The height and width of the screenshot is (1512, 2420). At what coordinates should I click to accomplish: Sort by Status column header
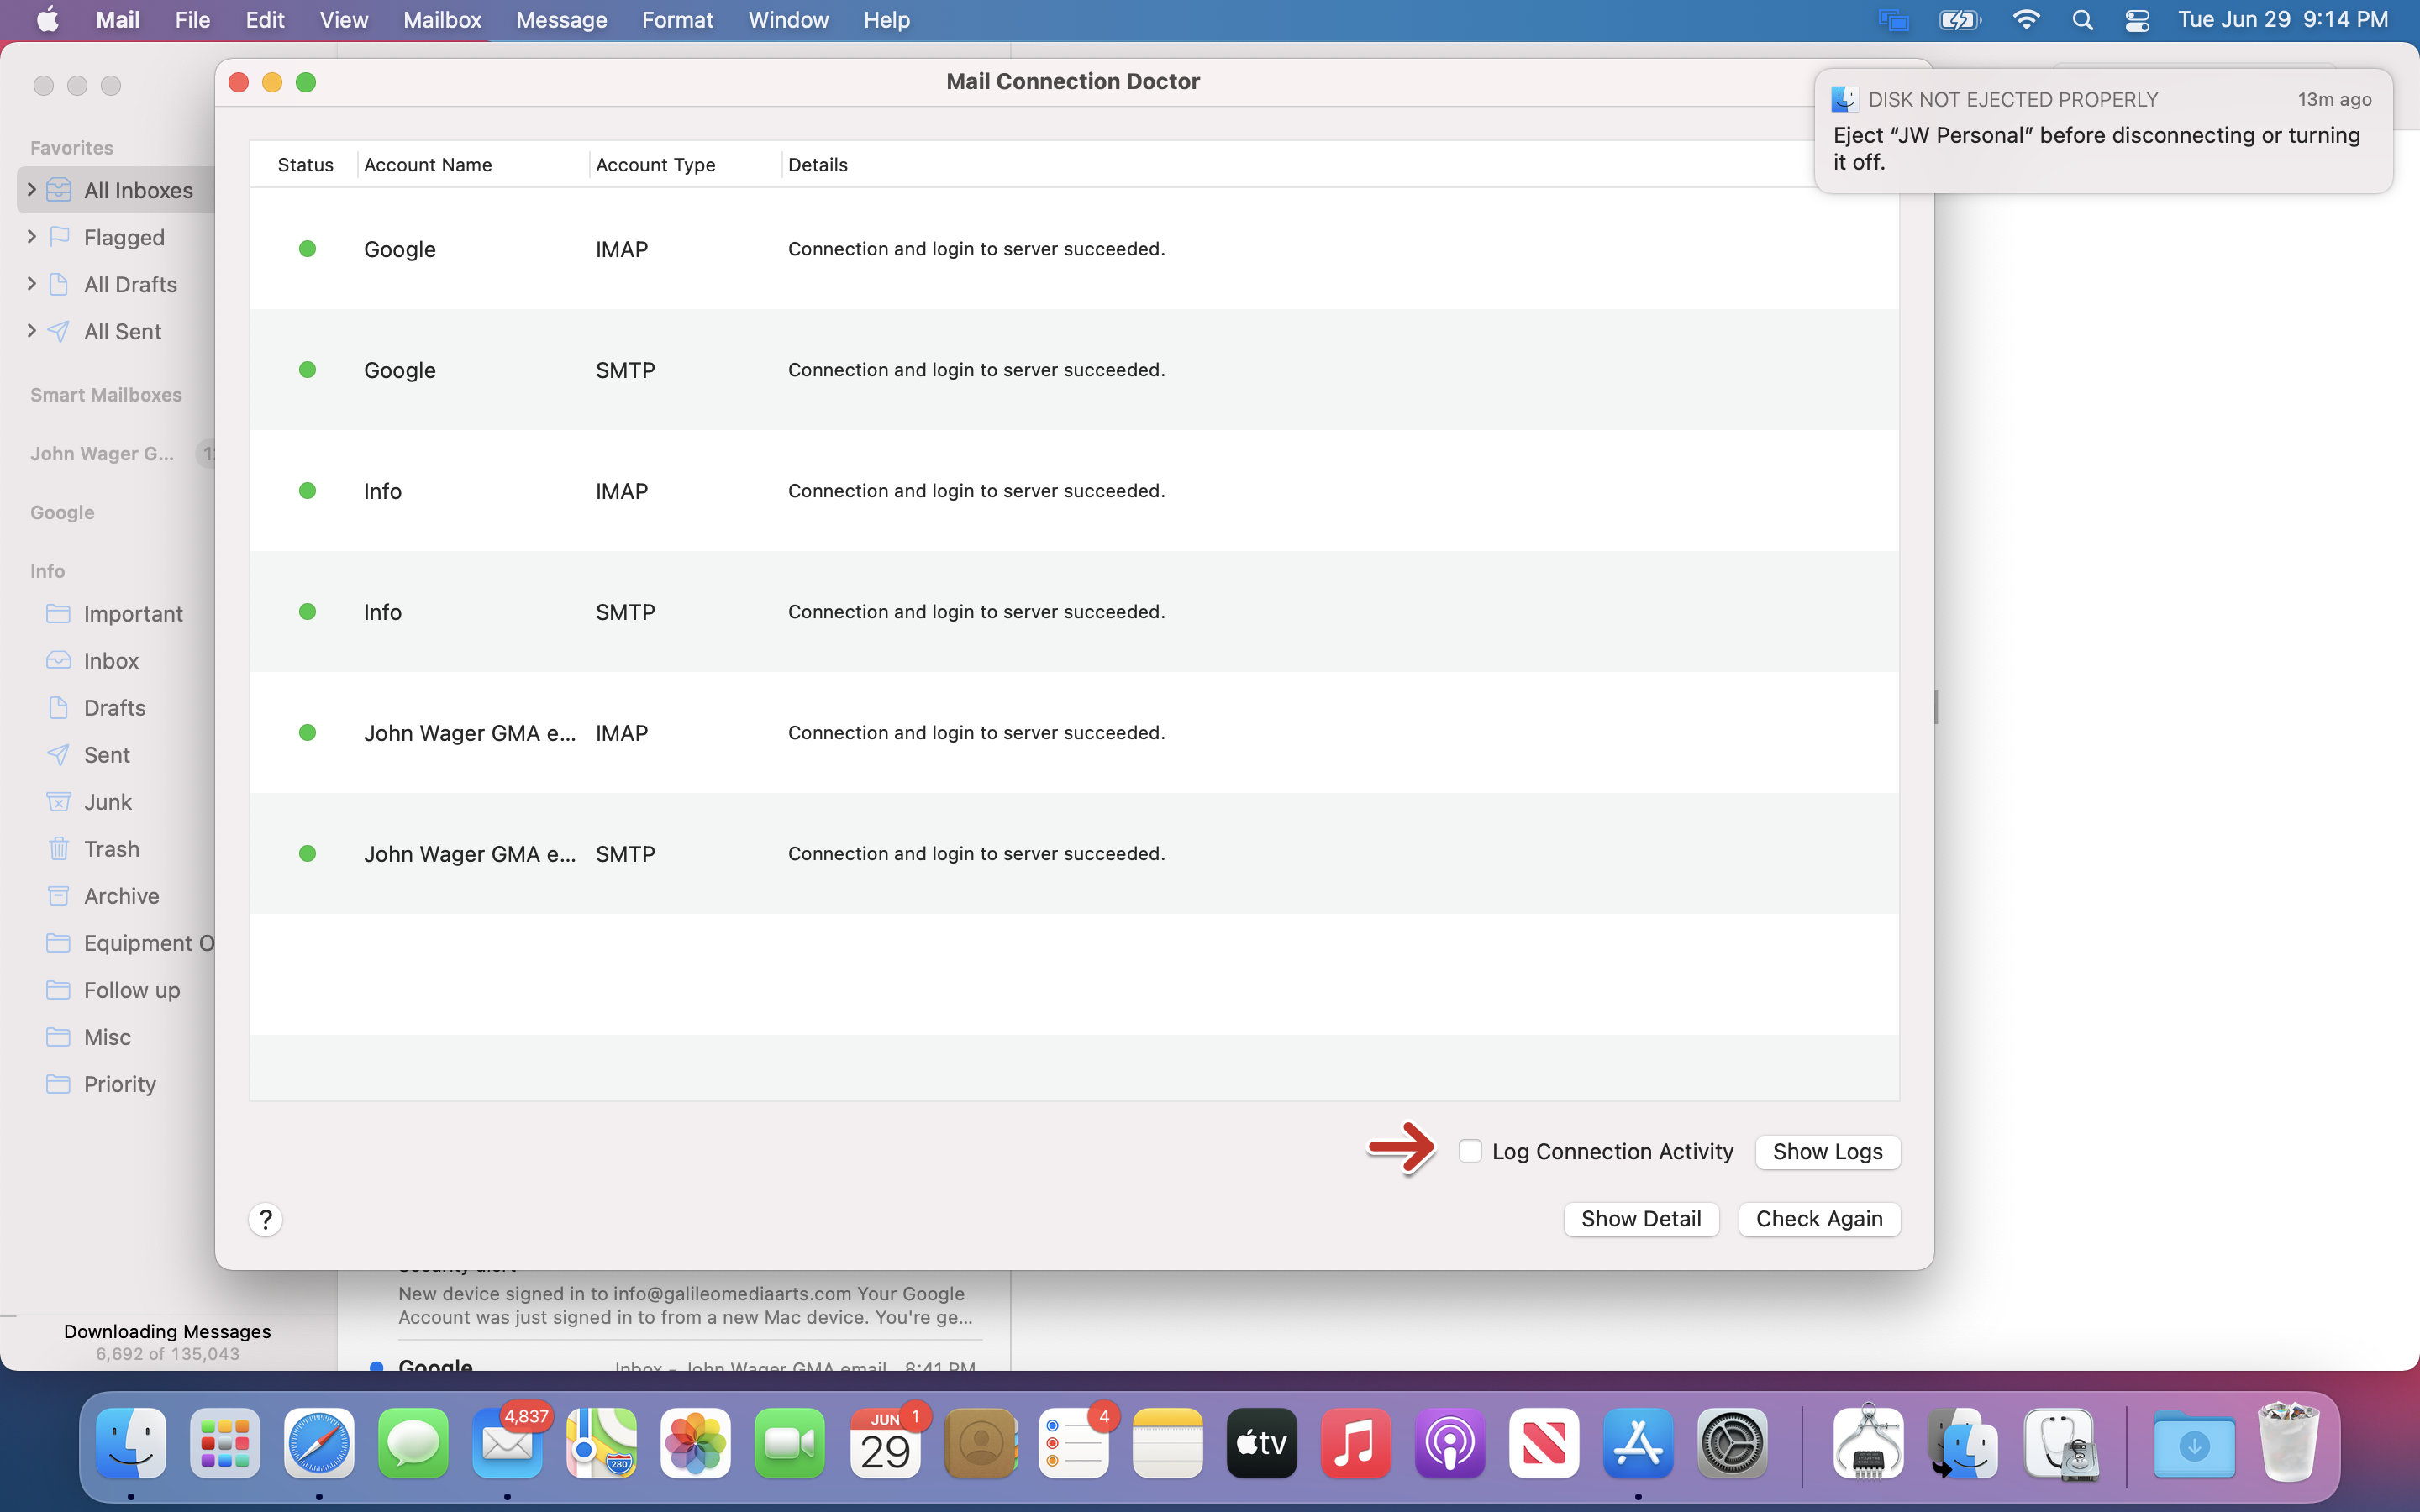305,164
